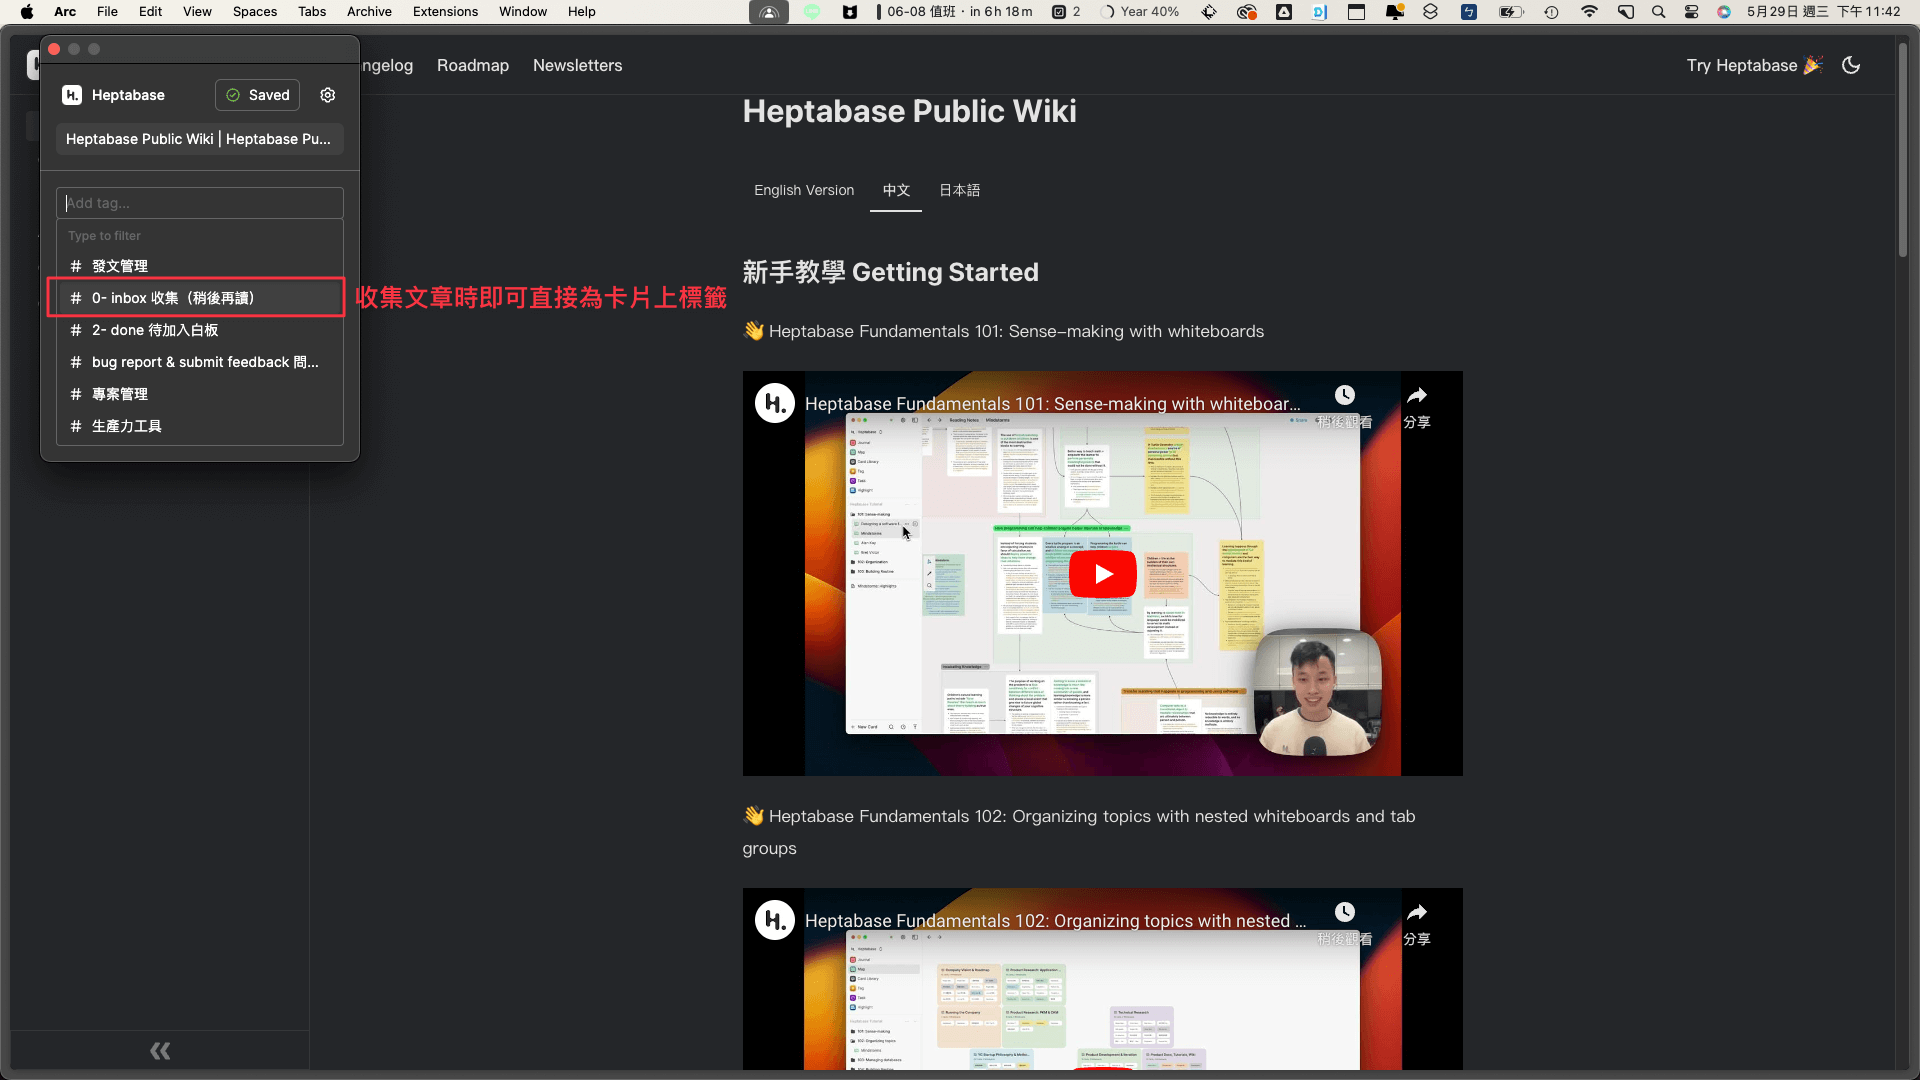Open Spotlight search from the menu bar
Viewport: 1920px width, 1080px height.
pos(1658,12)
